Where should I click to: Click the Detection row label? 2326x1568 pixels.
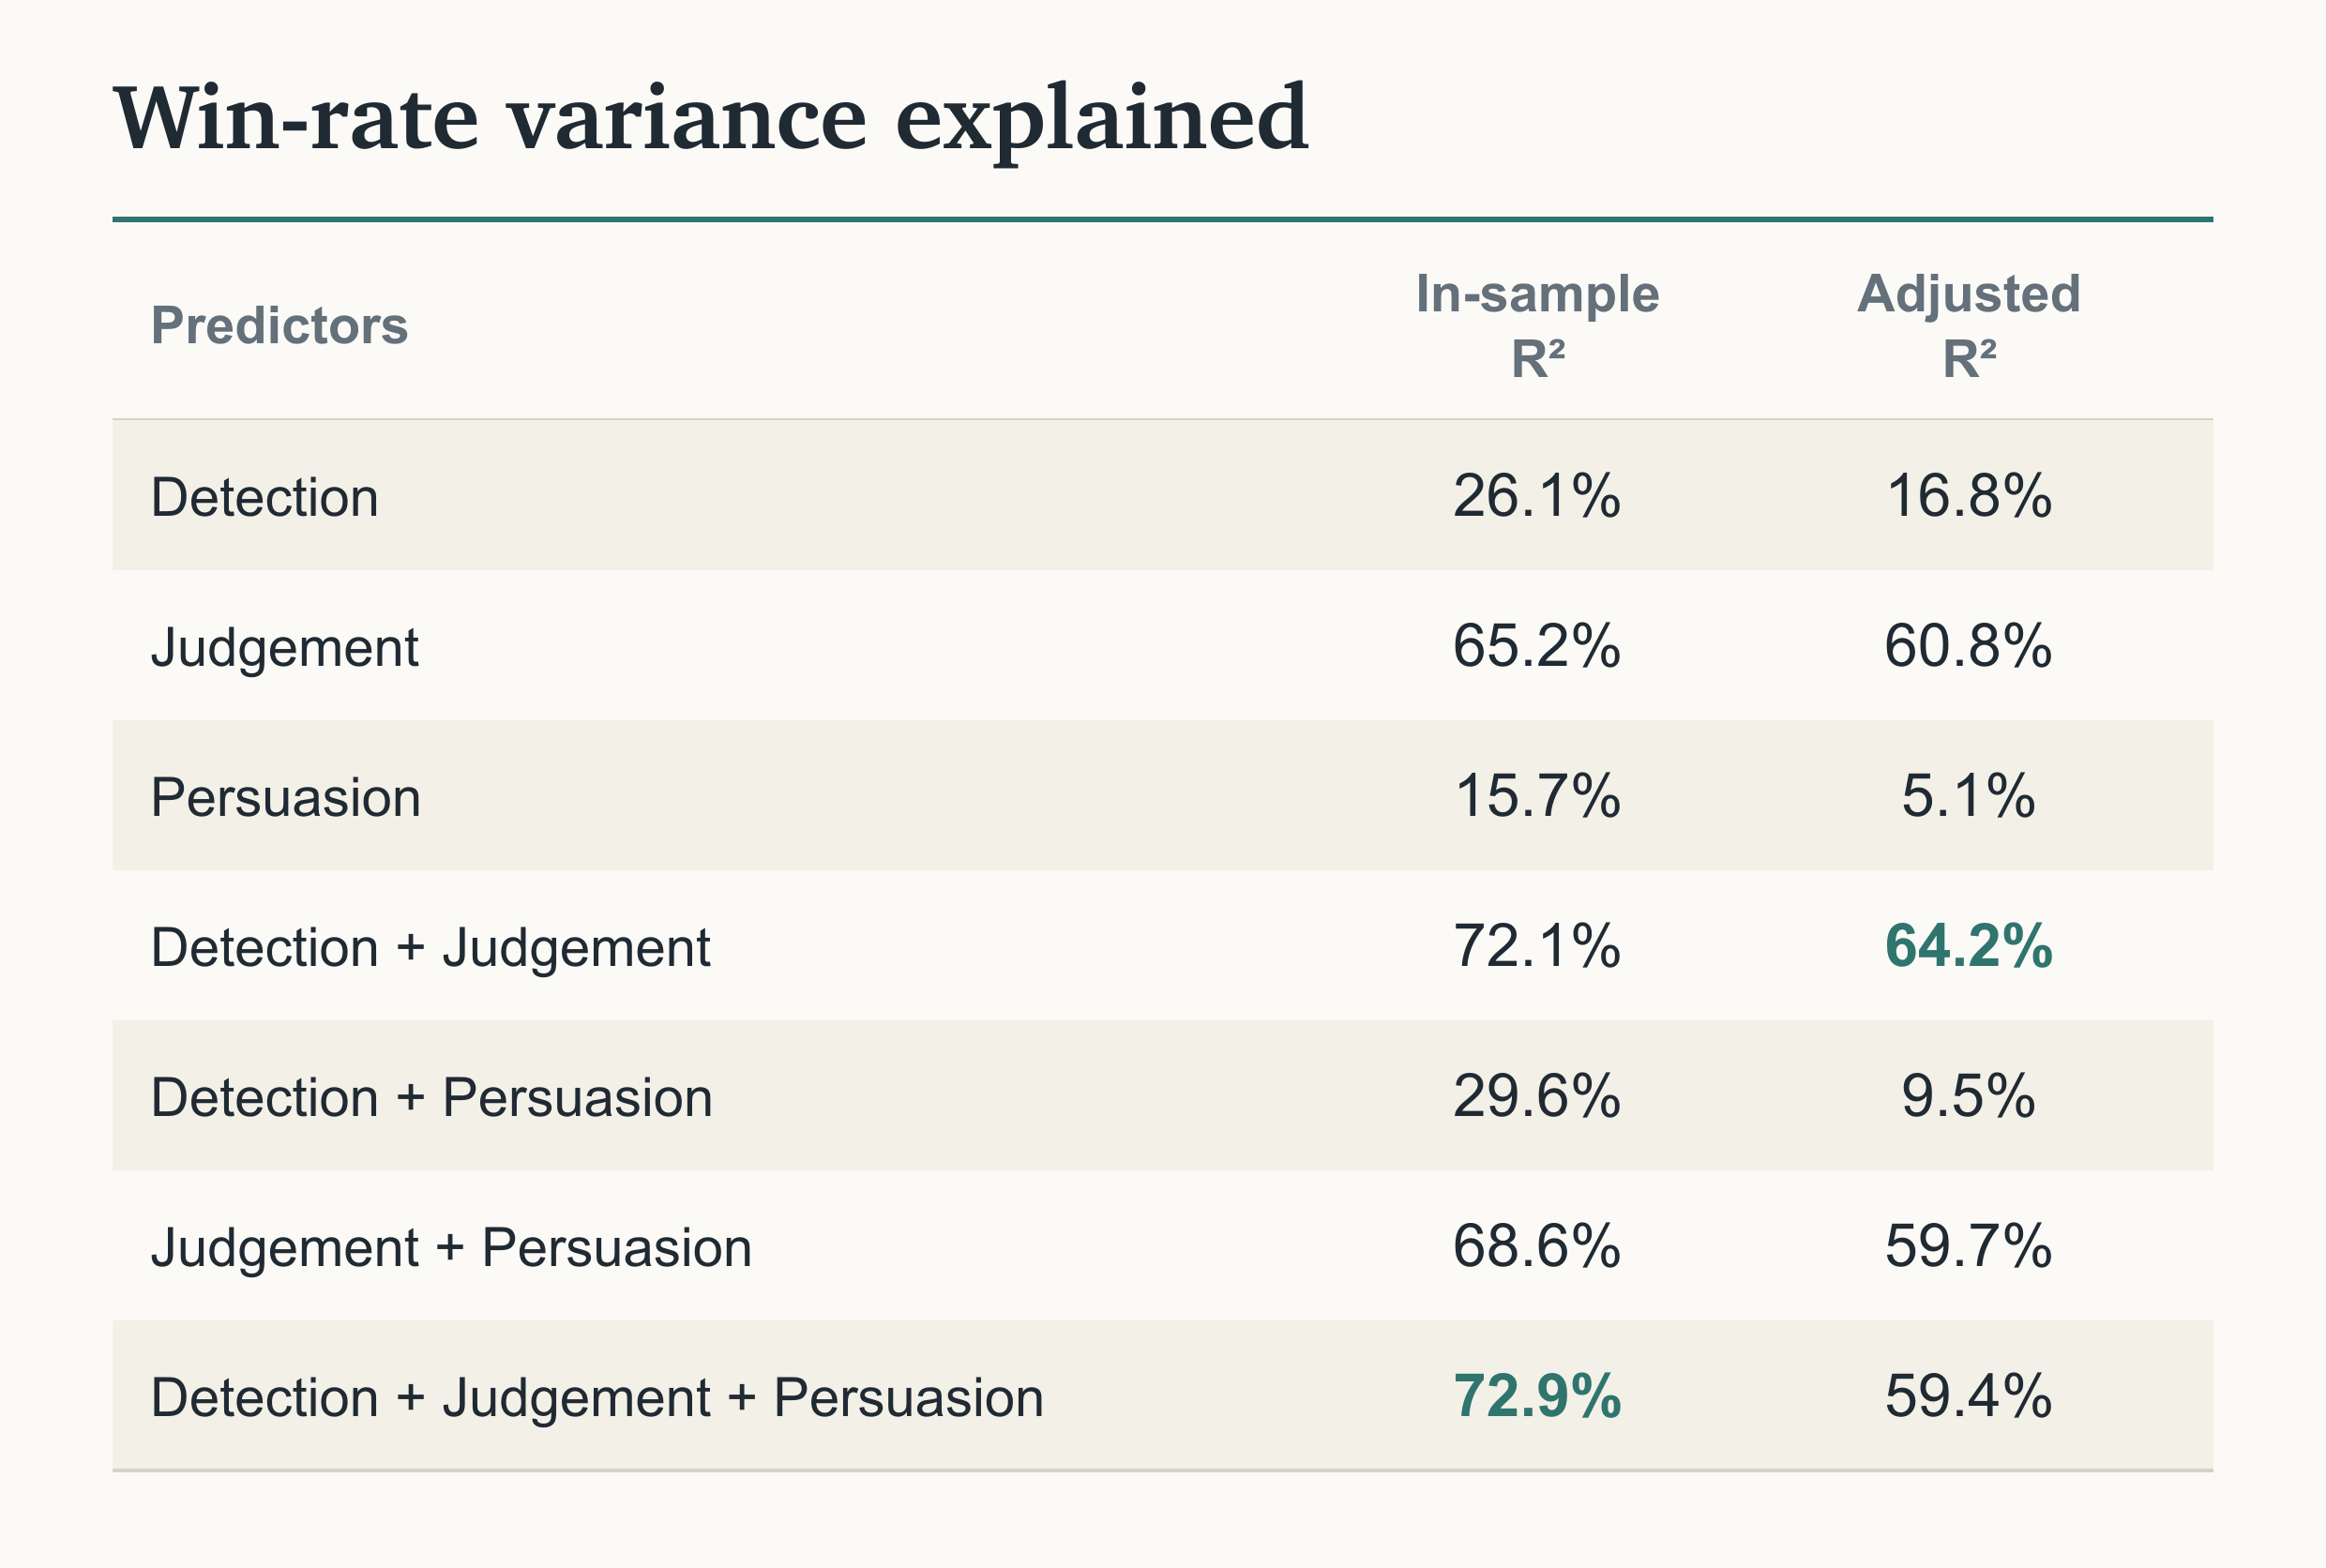click(x=264, y=497)
